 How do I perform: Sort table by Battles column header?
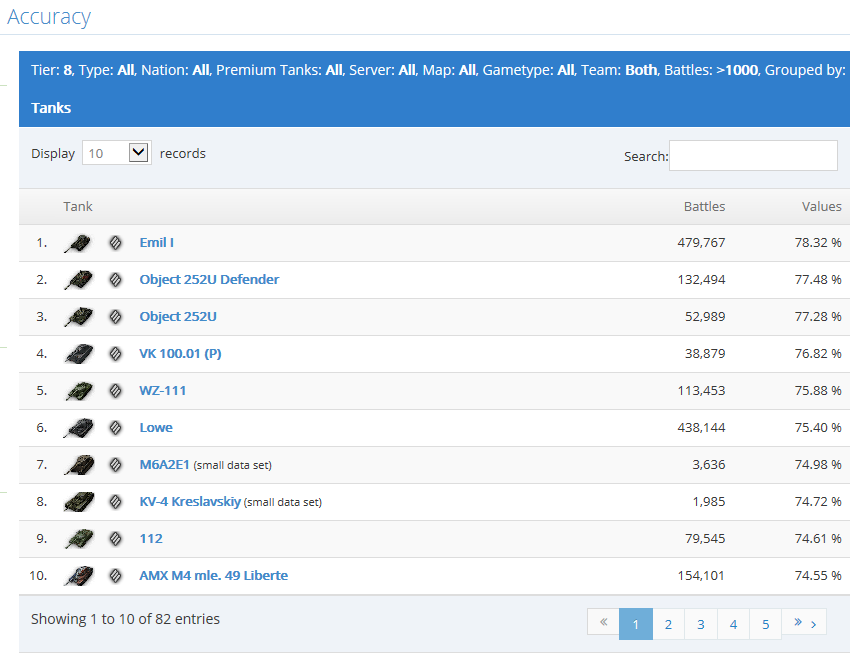(704, 207)
